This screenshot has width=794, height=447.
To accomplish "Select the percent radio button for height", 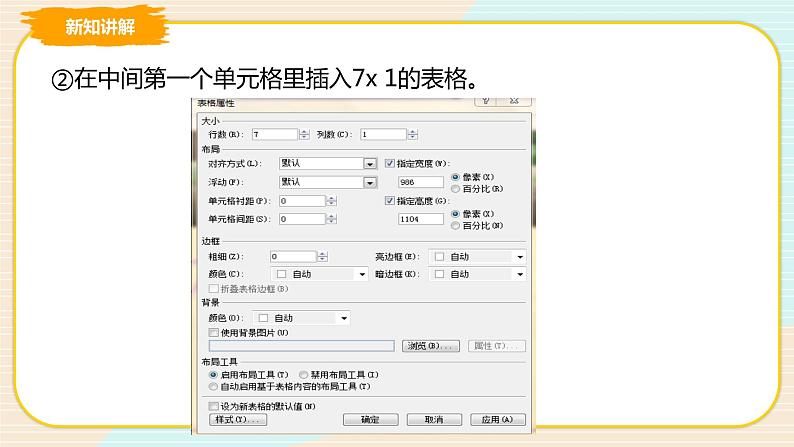I will 455,226.
